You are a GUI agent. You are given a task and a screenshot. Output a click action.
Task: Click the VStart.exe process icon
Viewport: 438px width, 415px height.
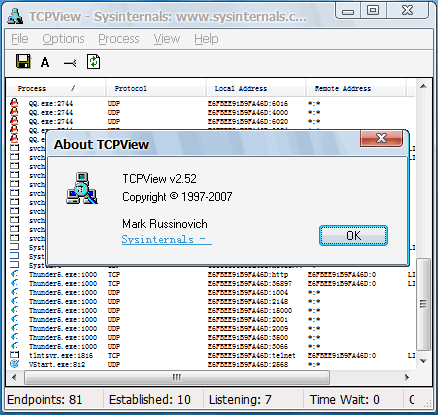(x=15, y=364)
